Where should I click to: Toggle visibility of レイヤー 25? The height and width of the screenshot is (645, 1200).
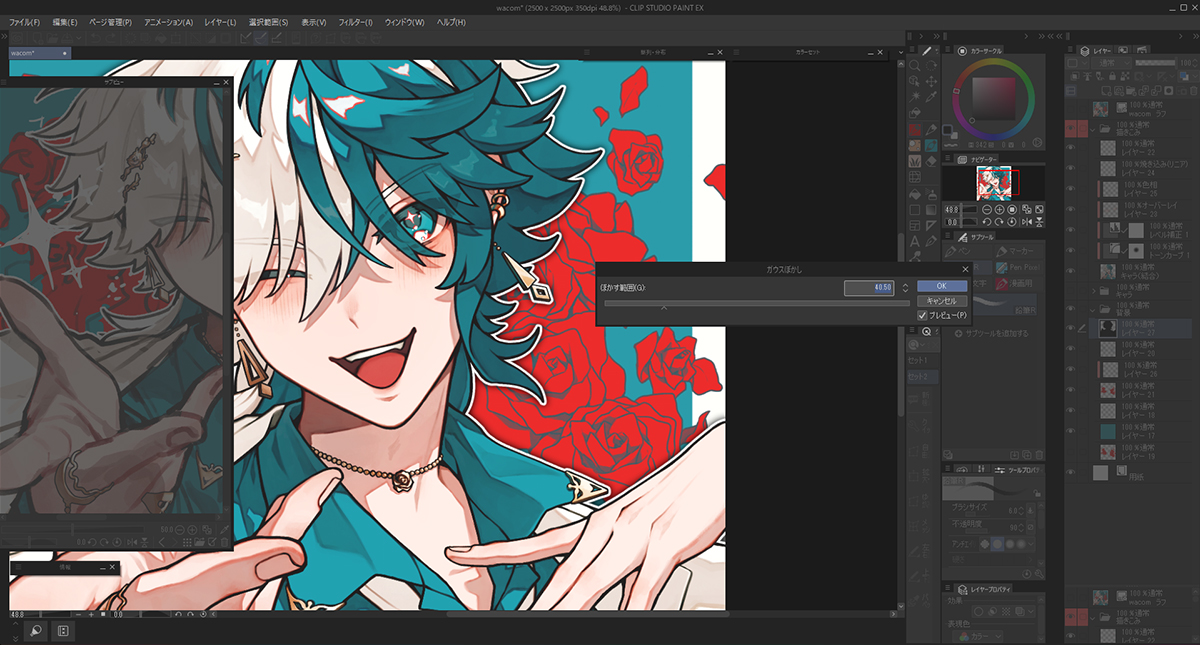(x=1070, y=188)
